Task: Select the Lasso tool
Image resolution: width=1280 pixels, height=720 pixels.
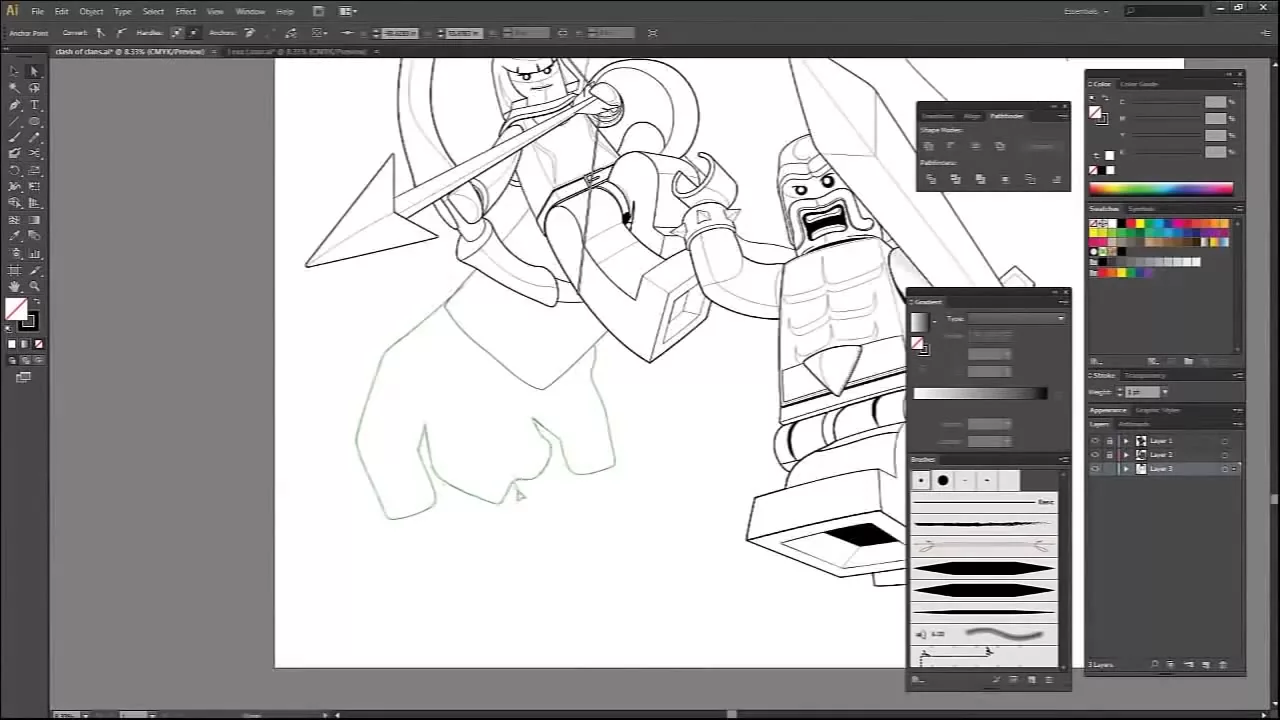Action: 34,87
